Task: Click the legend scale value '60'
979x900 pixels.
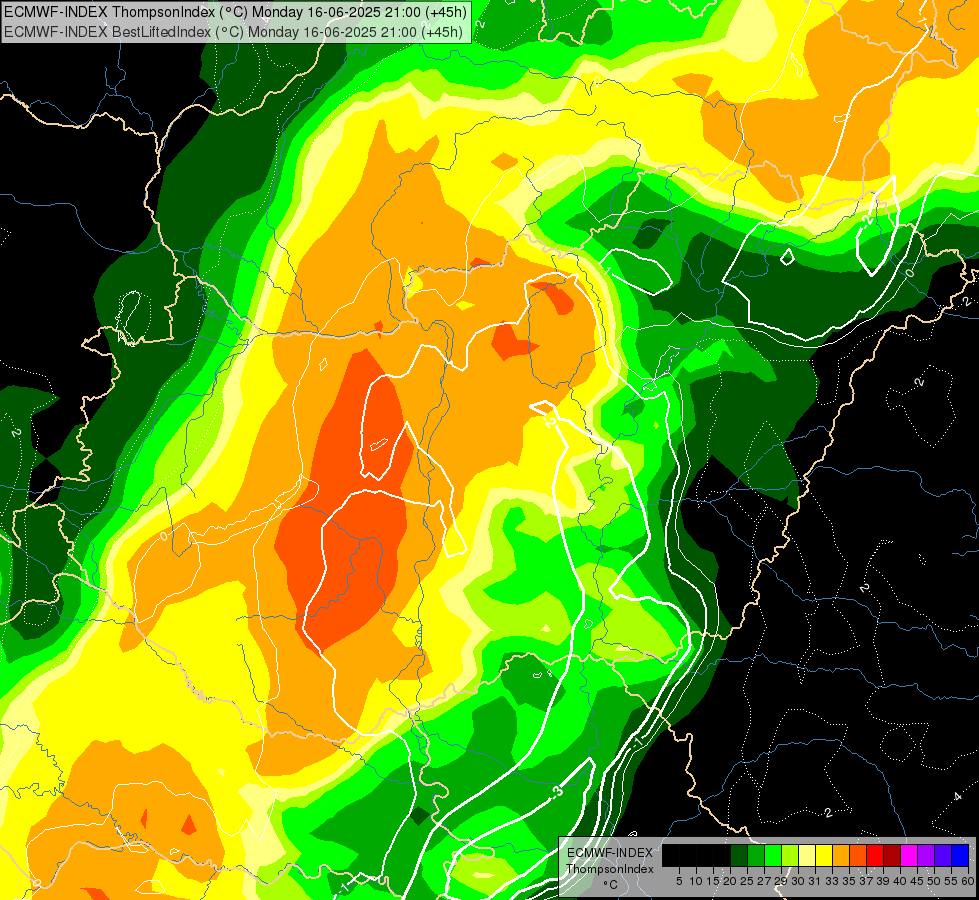Action: pos(967,881)
